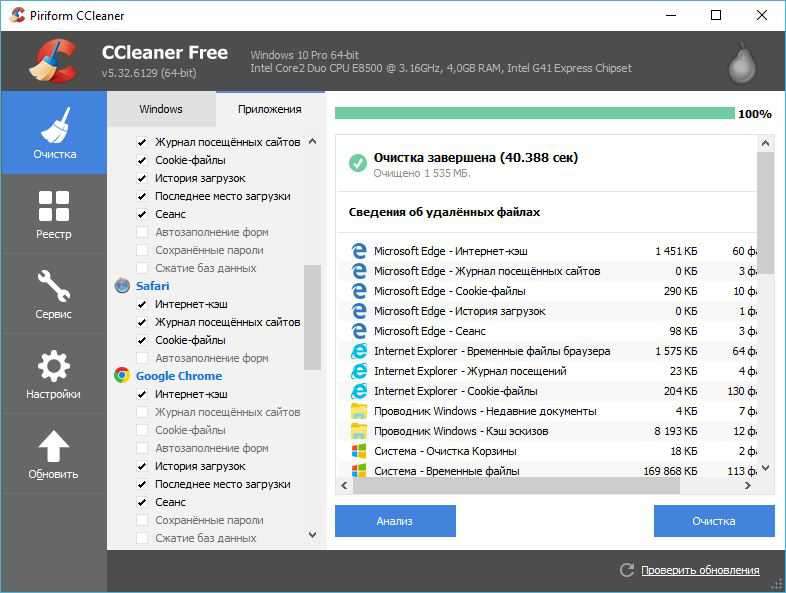This screenshot has width=786, height=593.
Task: Switch to the Windows tab
Action: [x=161, y=109]
